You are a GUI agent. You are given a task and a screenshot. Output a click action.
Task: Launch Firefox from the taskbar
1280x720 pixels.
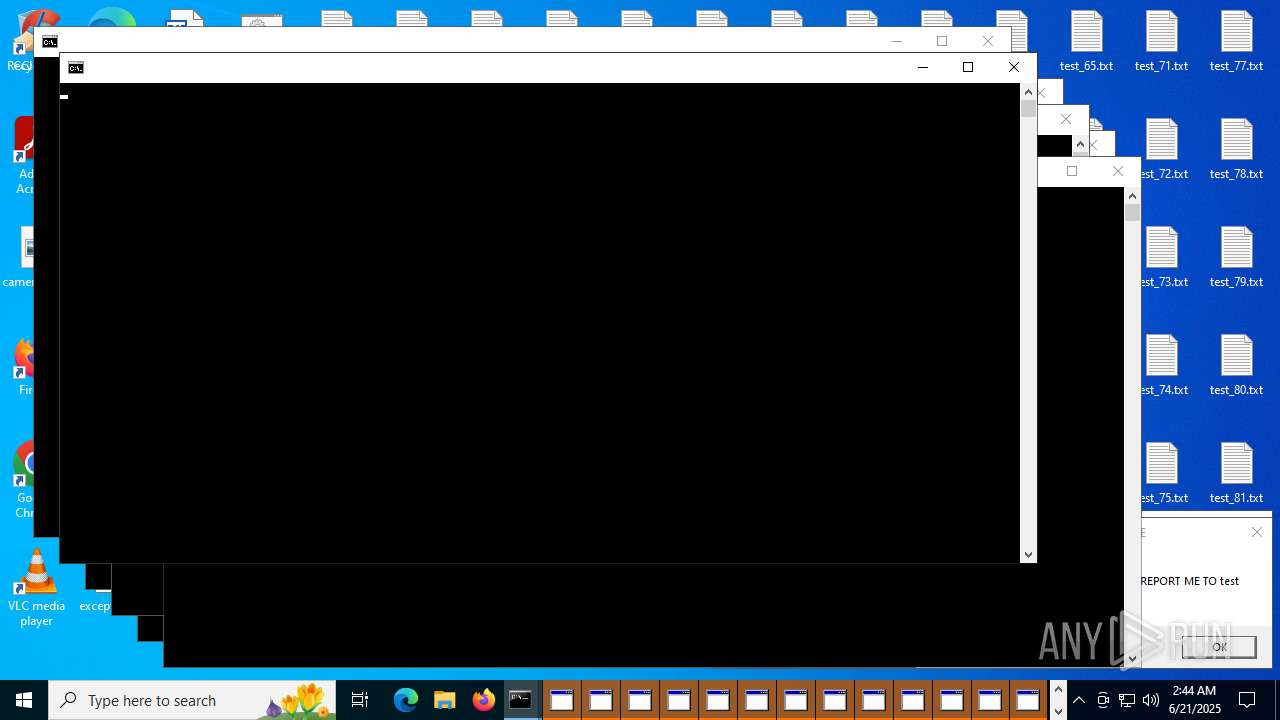[484, 700]
